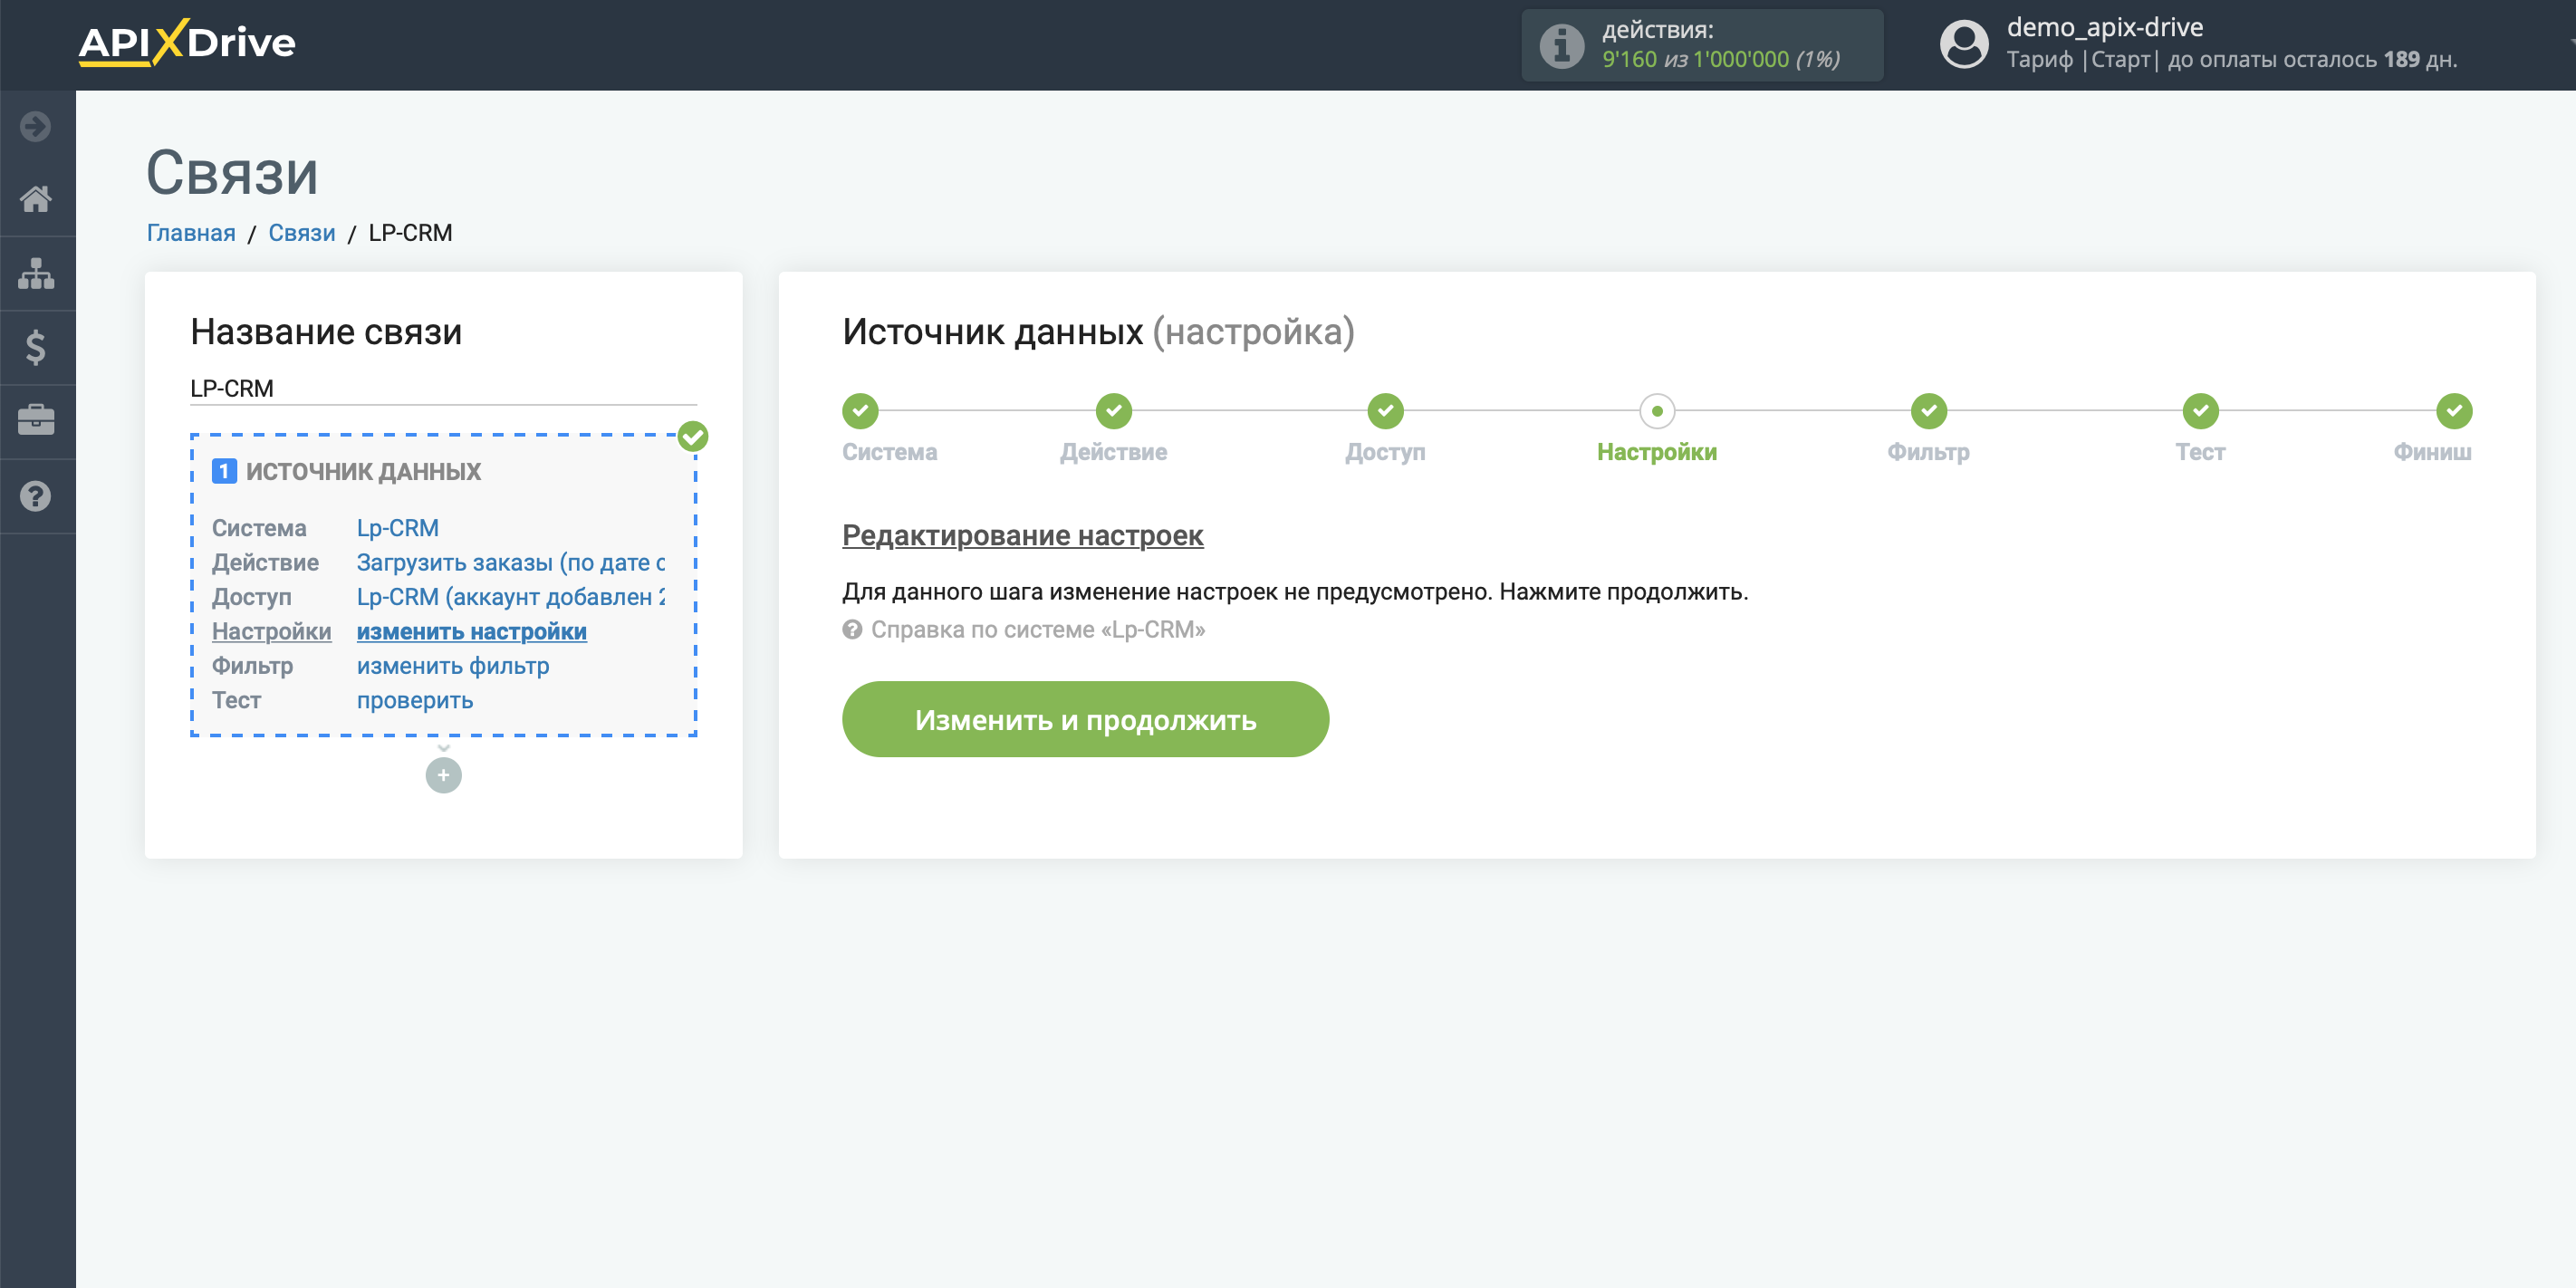Edit connection name field LP-CRM
Image resolution: width=2576 pixels, height=1288 pixels.
pos(443,388)
